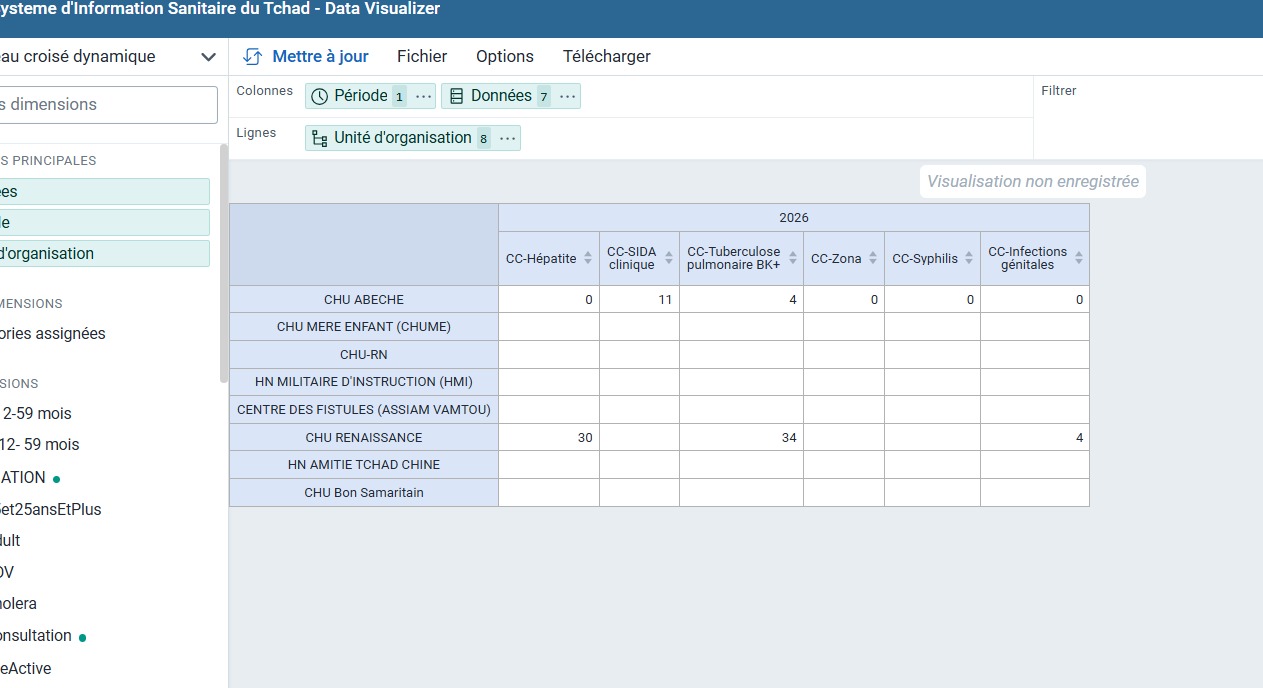
Task: Click the CHU ABECHE row header
Action: click(364, 300)
